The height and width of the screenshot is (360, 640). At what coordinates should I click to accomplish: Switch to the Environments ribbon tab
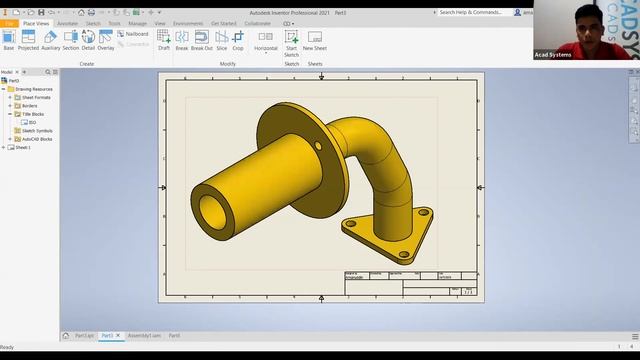click(188, 24)
